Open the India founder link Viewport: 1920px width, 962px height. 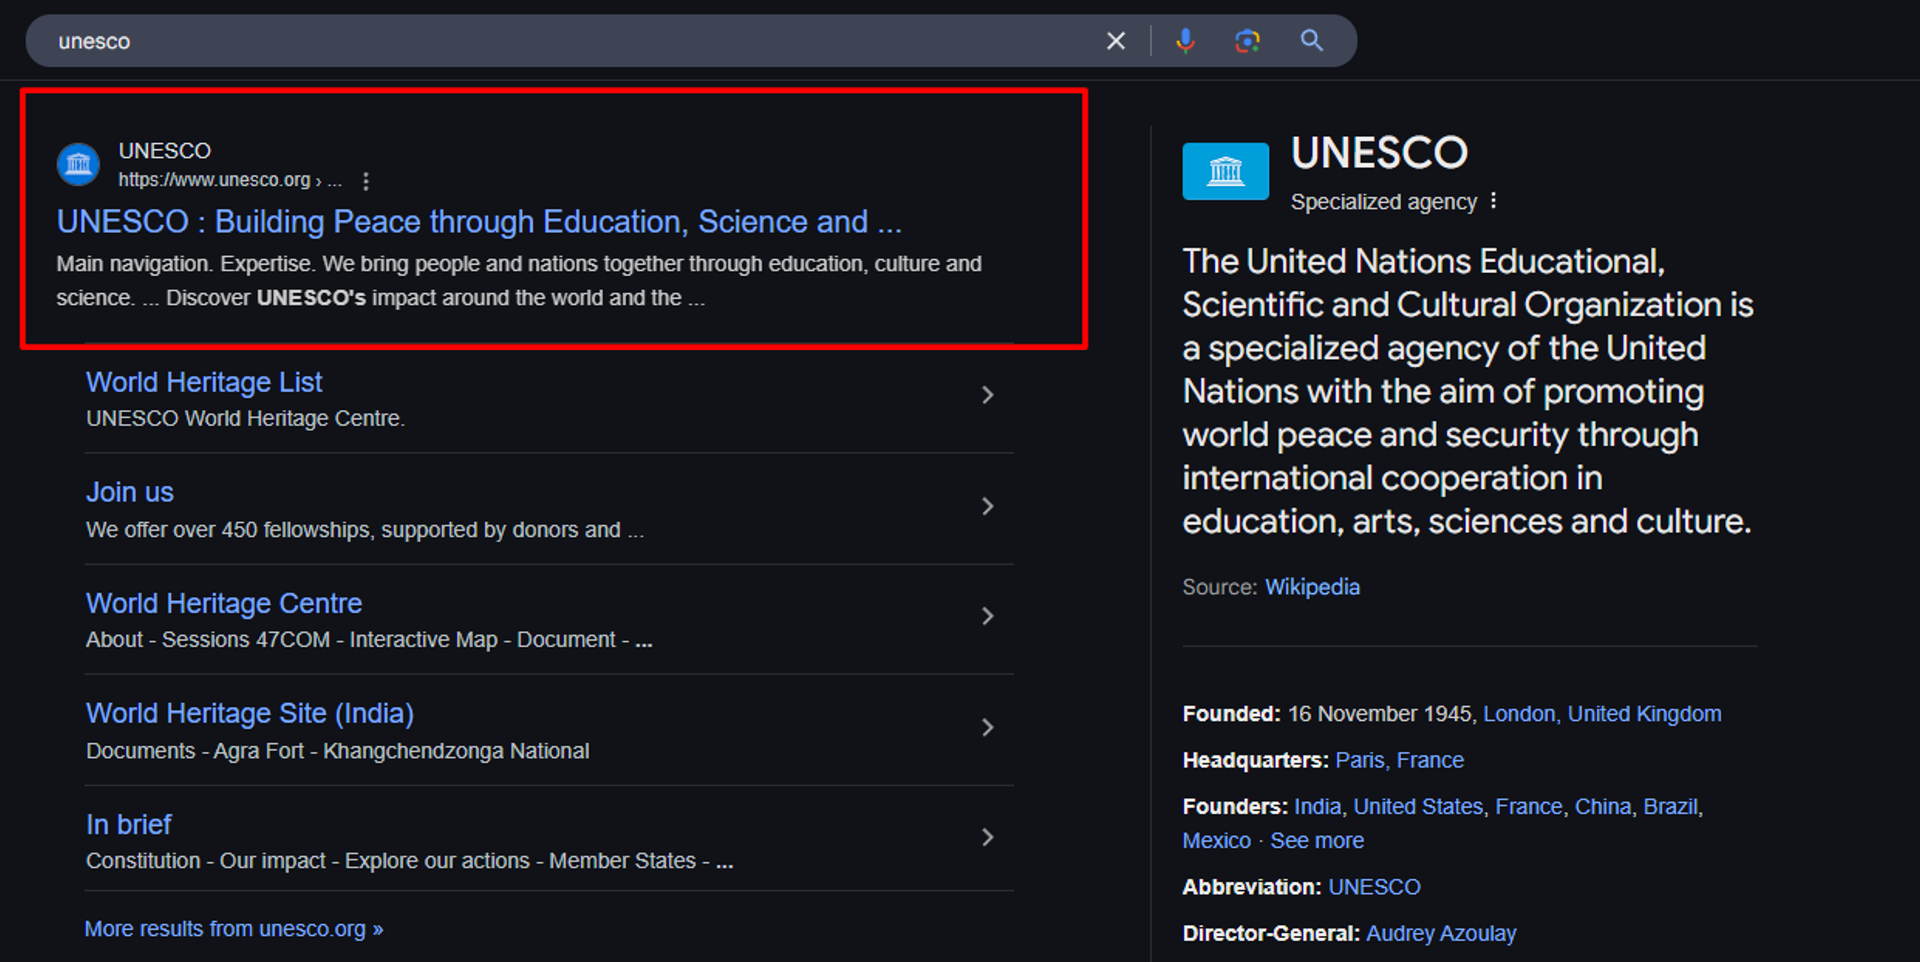click(x=1317, y=806)
